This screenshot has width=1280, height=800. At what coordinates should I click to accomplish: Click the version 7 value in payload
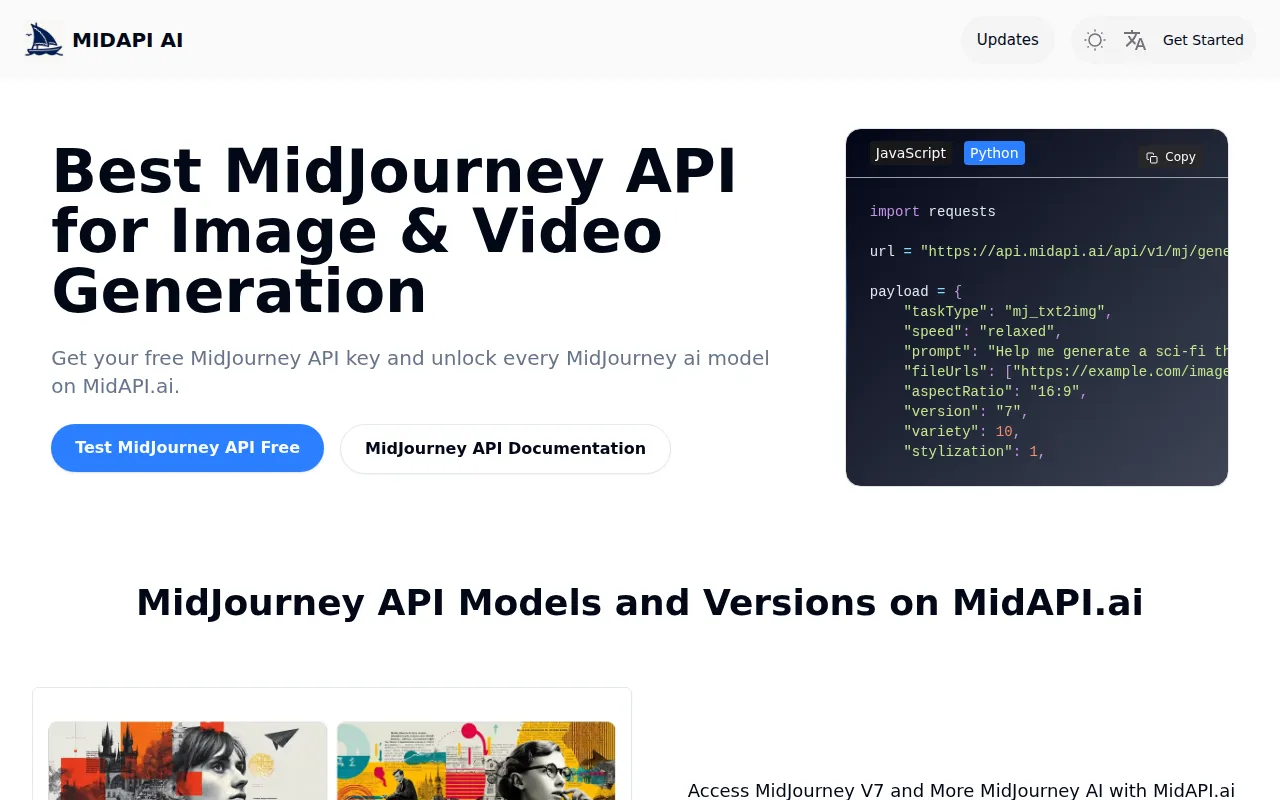(x=1007, y=411)
